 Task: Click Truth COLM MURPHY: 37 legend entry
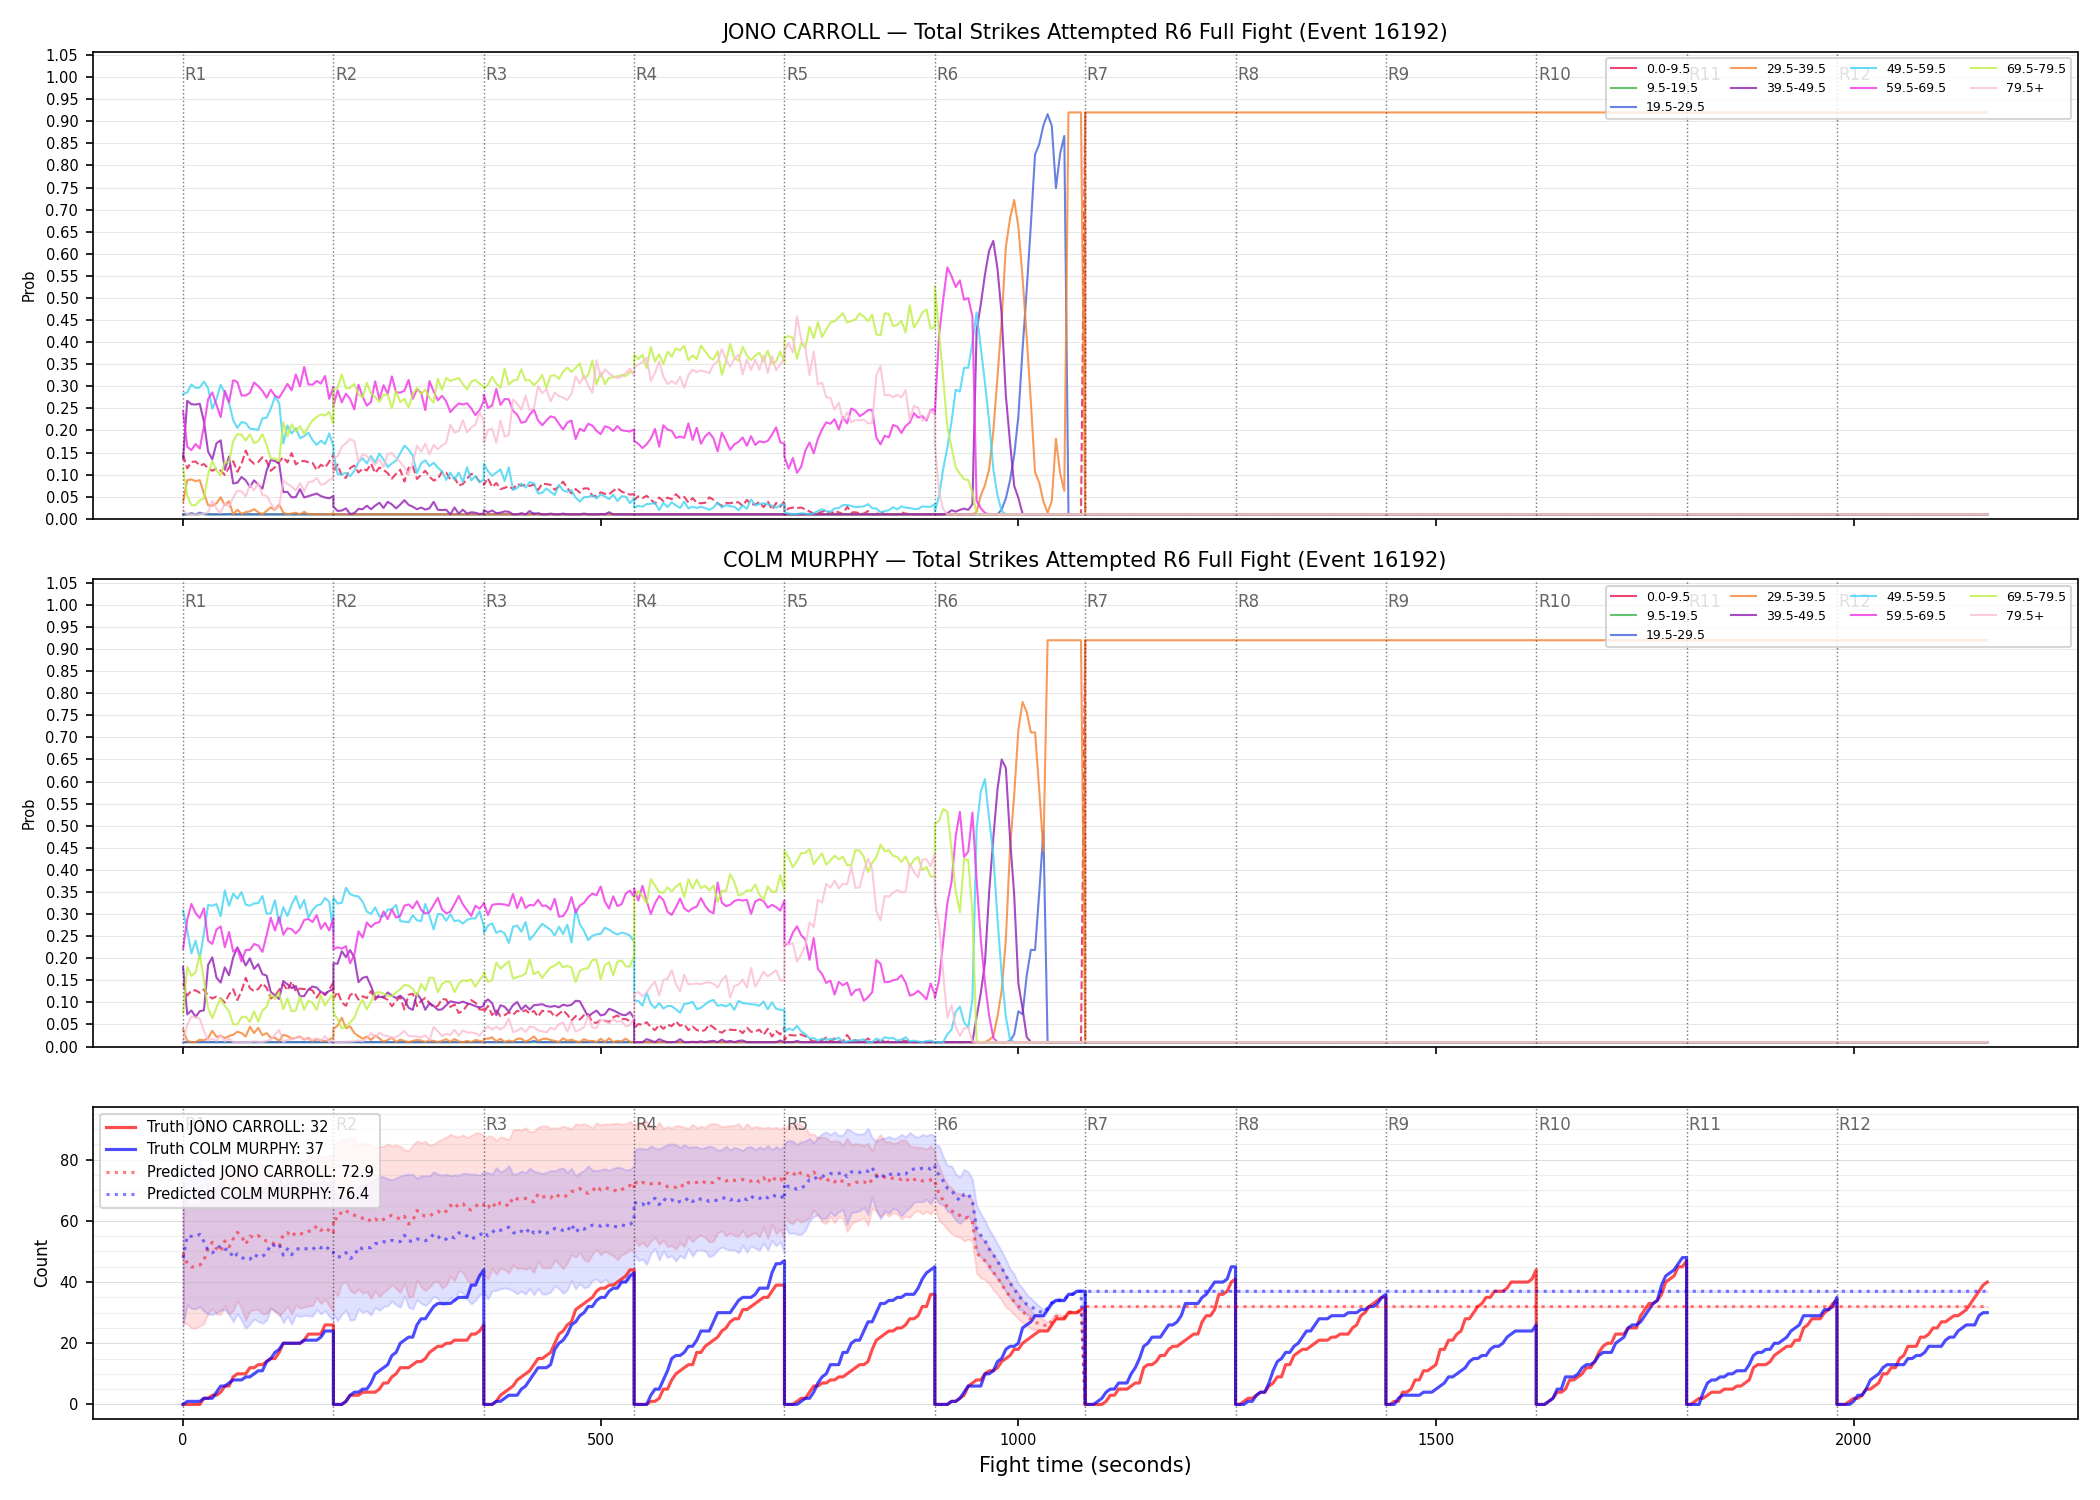tap(215, 1149)
